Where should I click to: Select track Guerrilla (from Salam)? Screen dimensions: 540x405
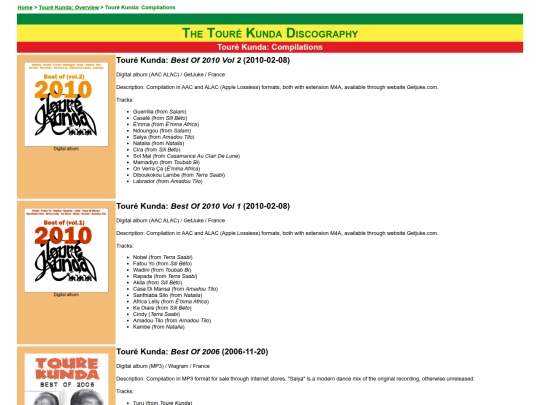[x=159, y=112]
